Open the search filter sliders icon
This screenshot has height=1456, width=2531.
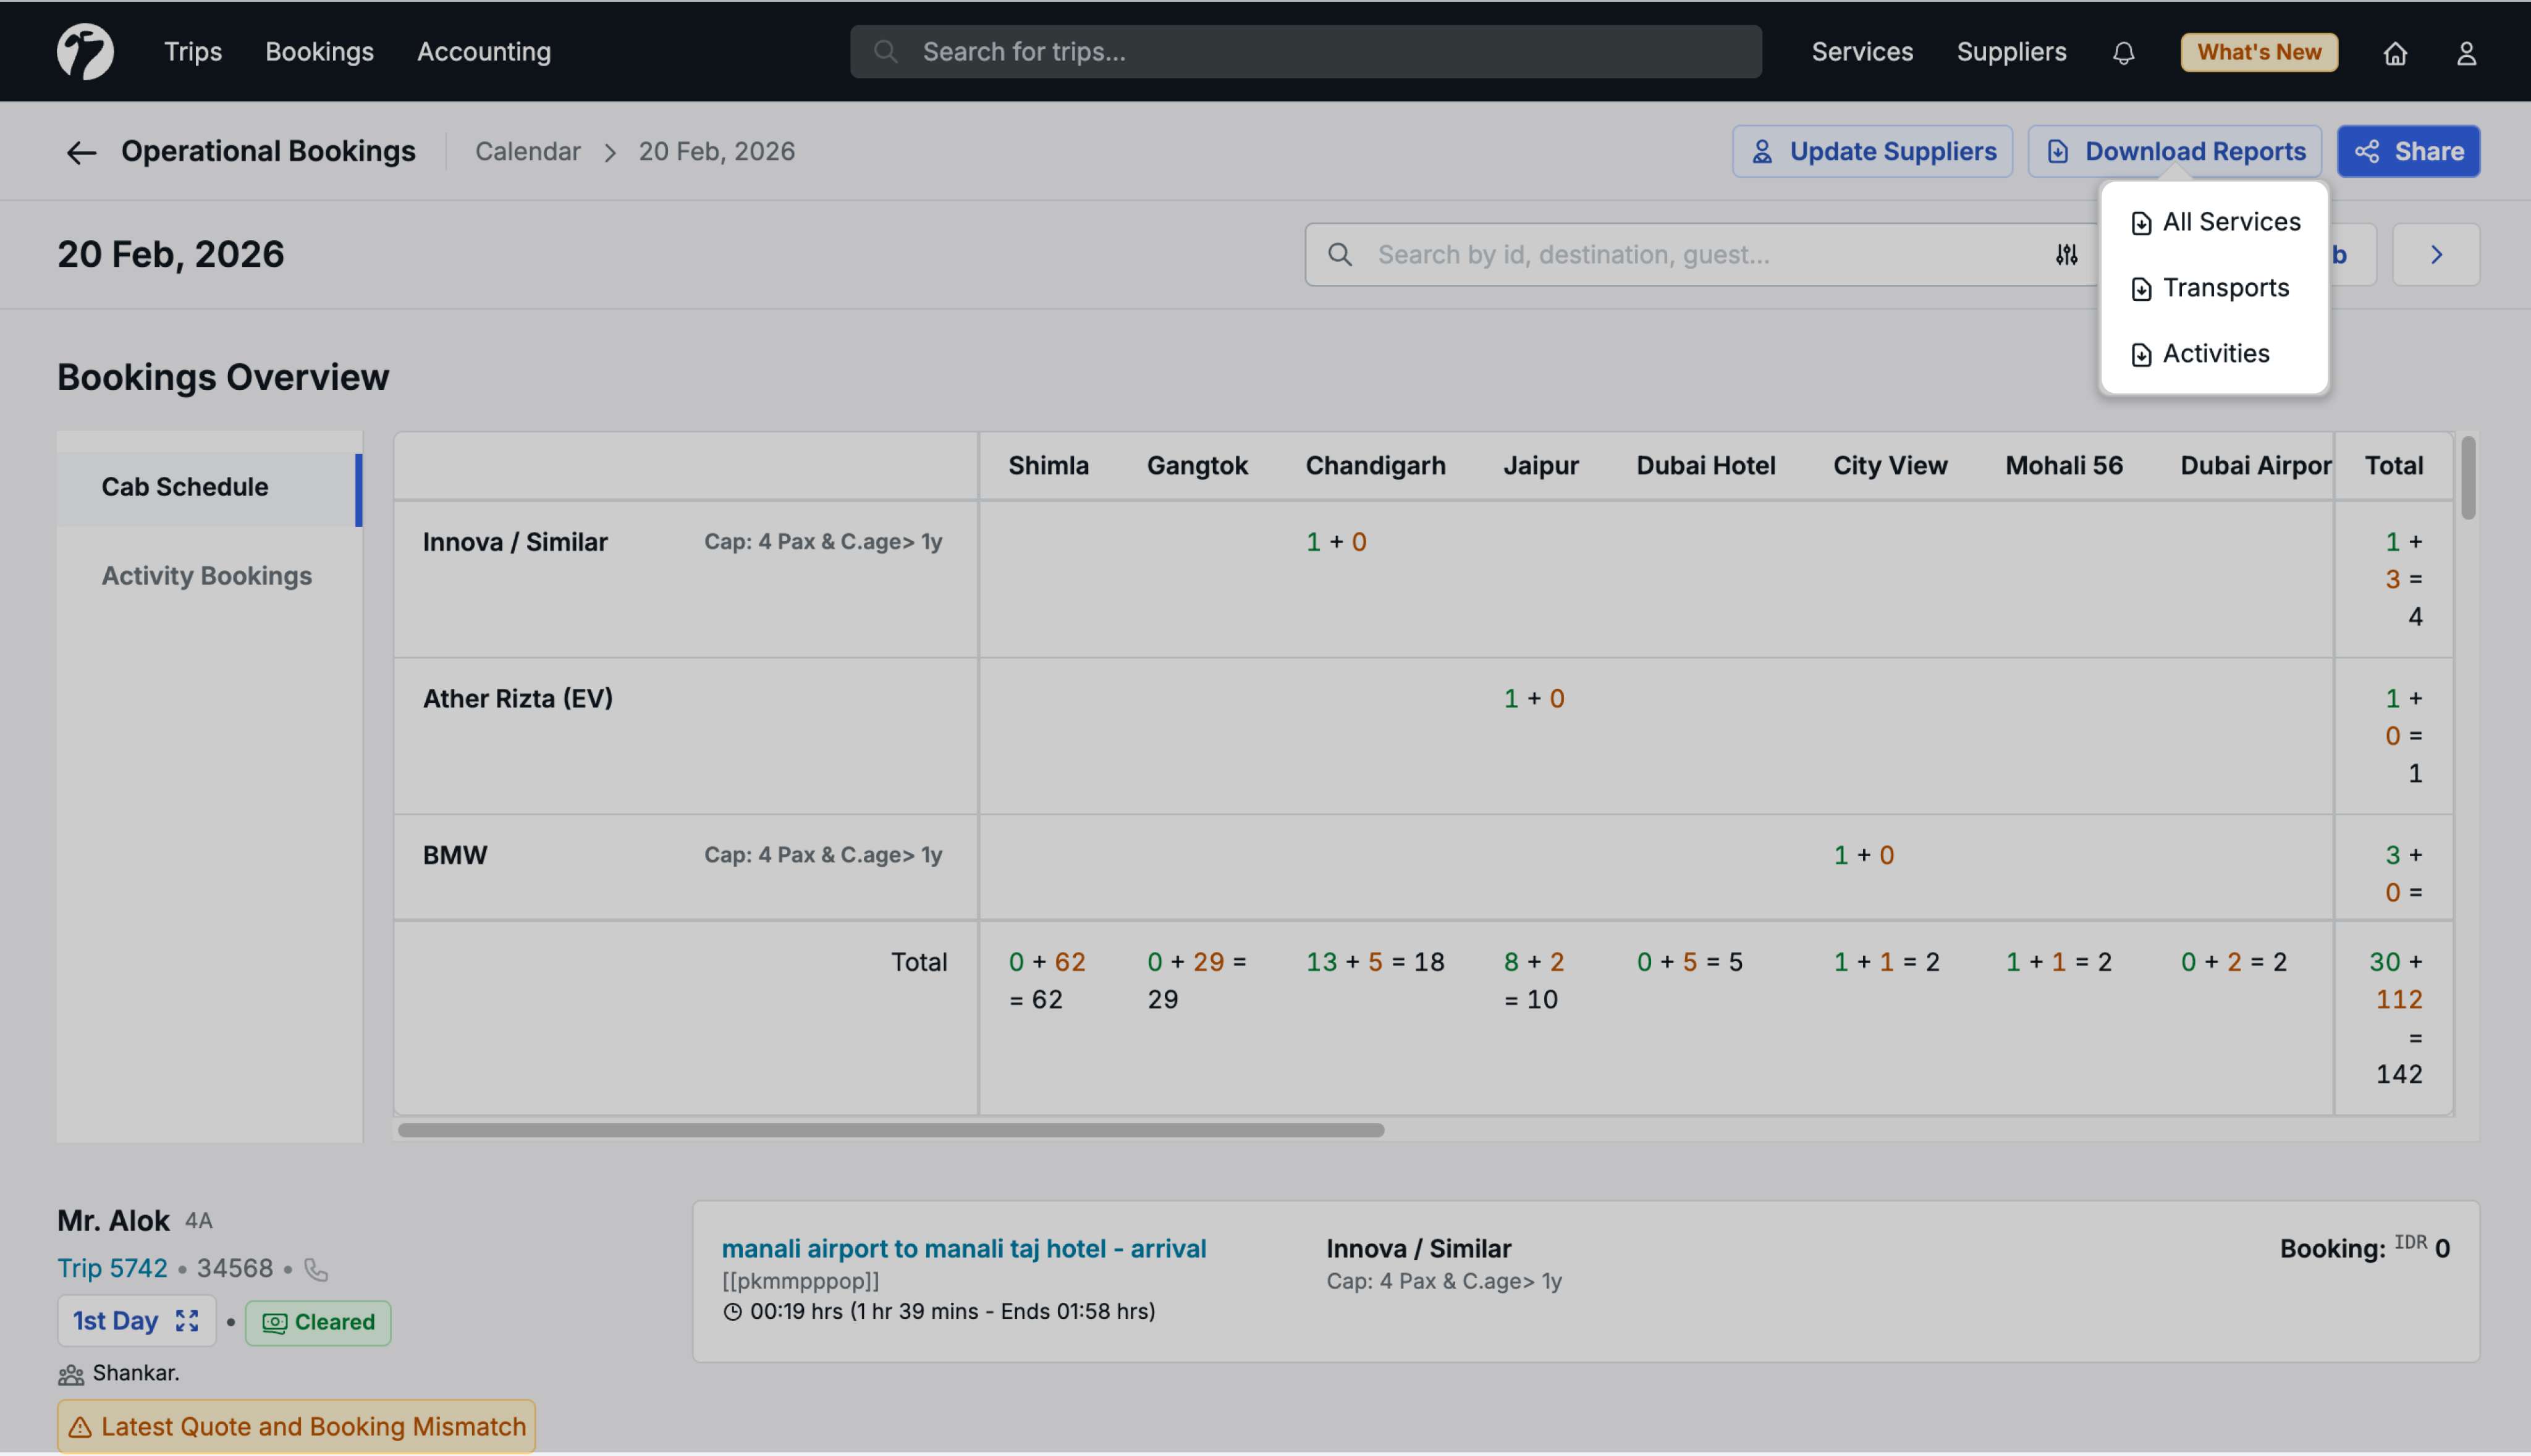(x=2067, y=255)
